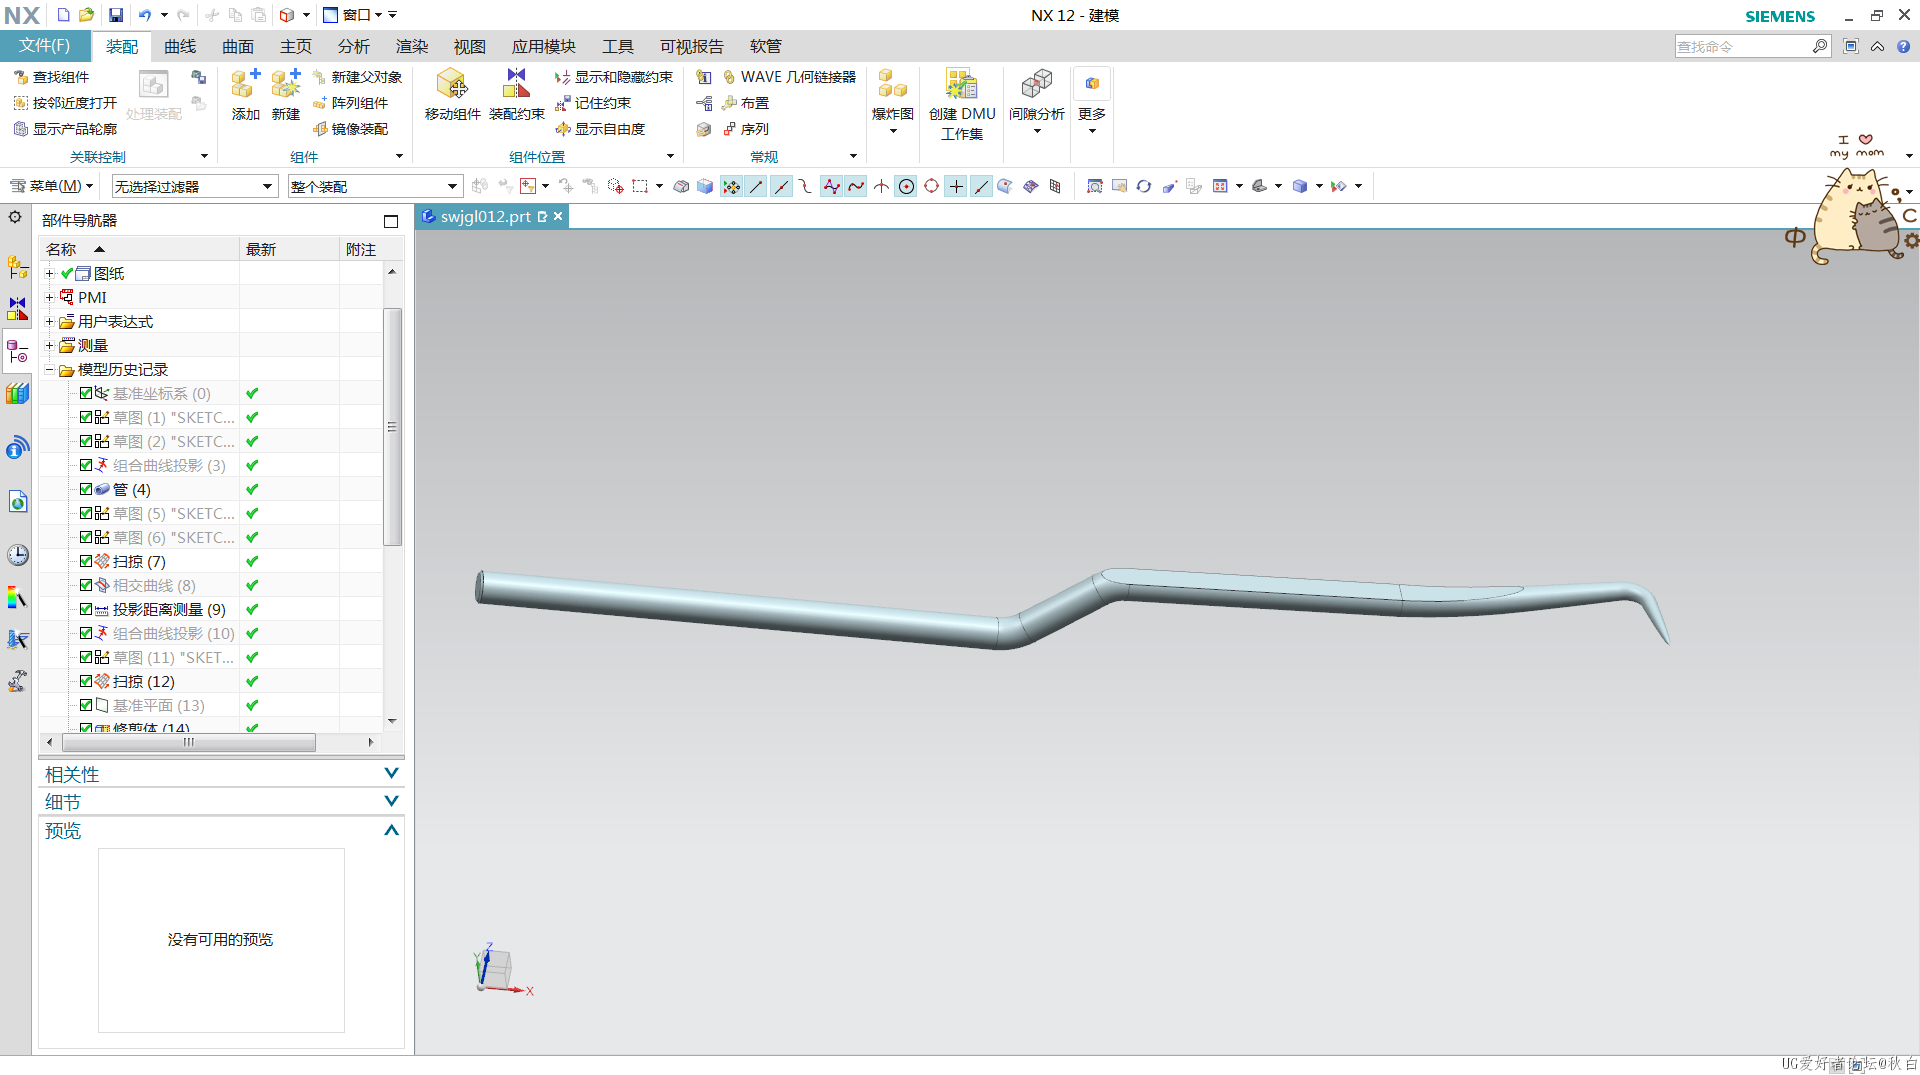
Task: Close the swjgl012.prt tab
Action: coord(558,216)
